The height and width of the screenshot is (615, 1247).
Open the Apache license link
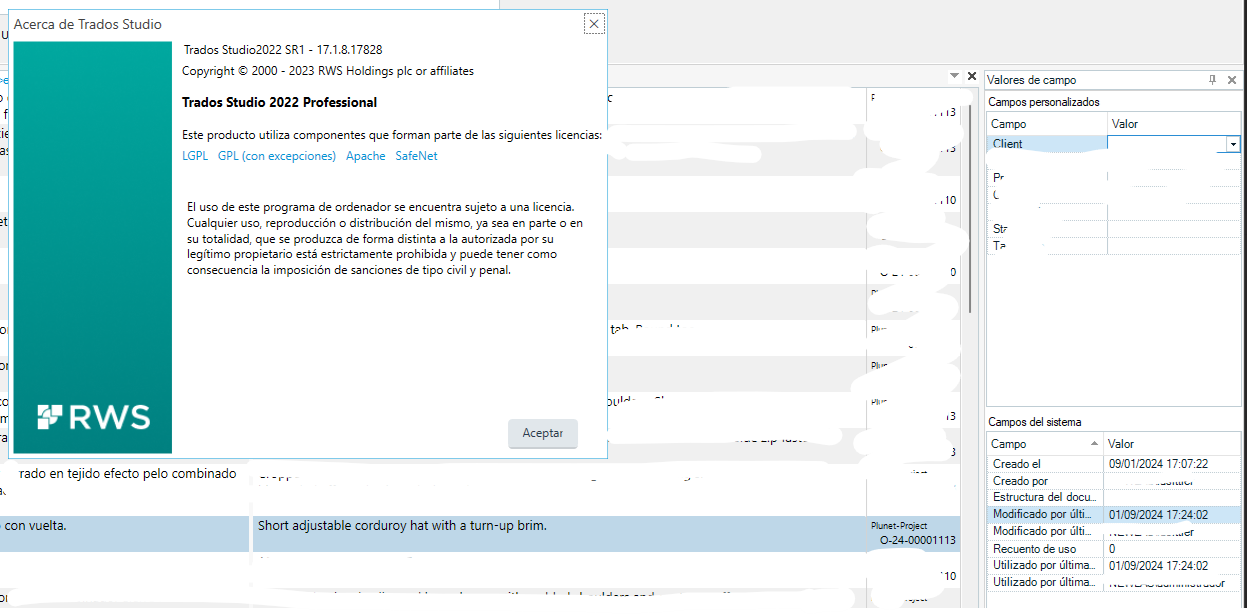click(365, 156)
